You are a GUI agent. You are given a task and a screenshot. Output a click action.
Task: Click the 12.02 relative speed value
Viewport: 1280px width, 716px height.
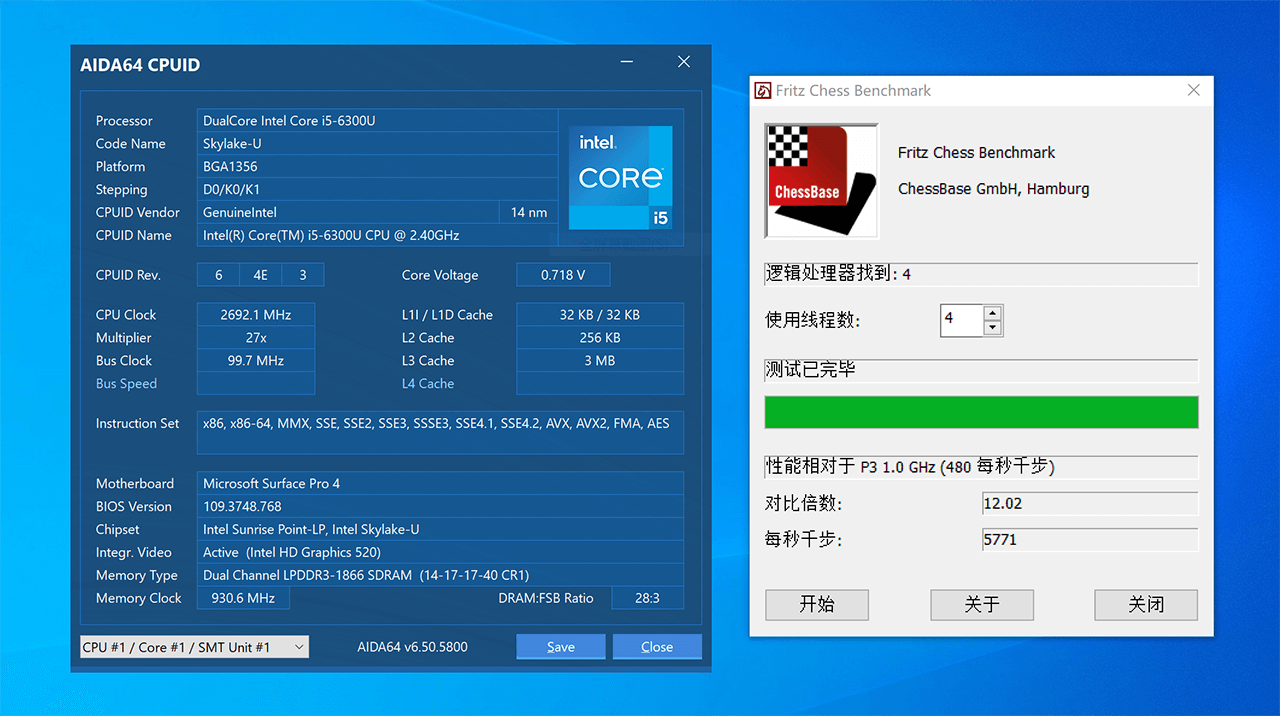coord(1090,503)
